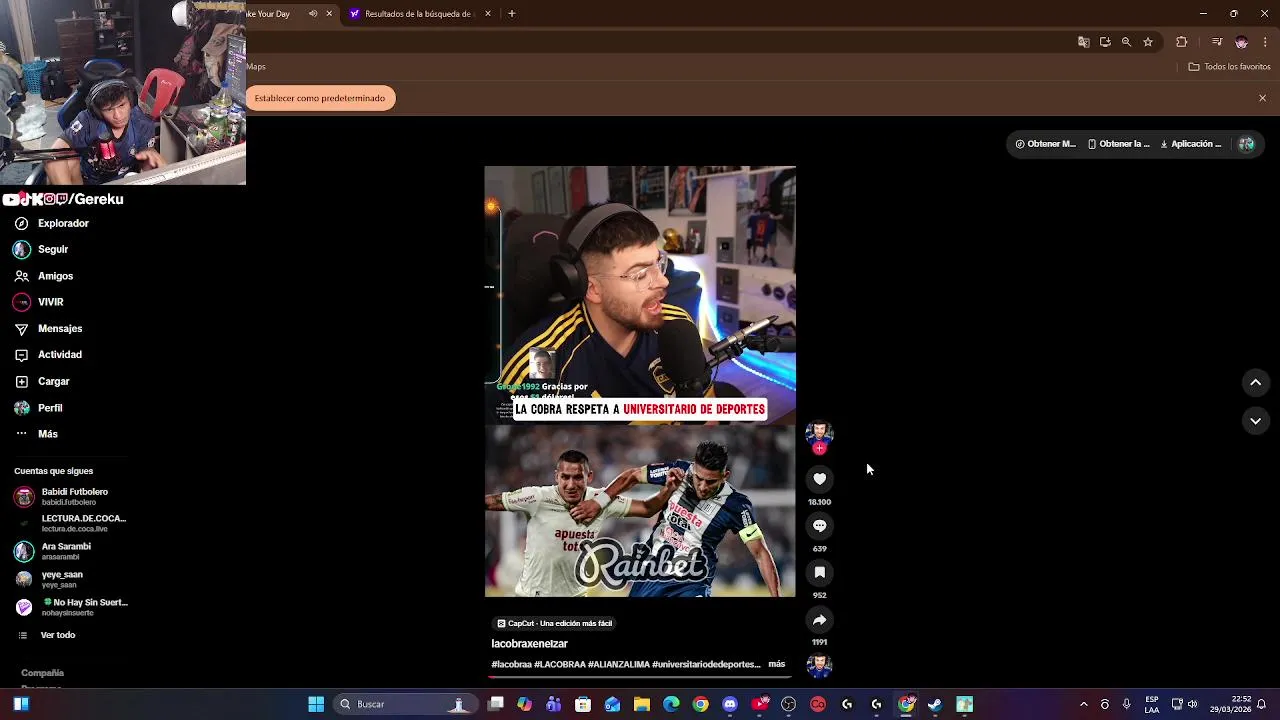Click the #universitariodedeportes hashtag
This screenshot has height=720, width=1280.
click(x=706, y=664)
